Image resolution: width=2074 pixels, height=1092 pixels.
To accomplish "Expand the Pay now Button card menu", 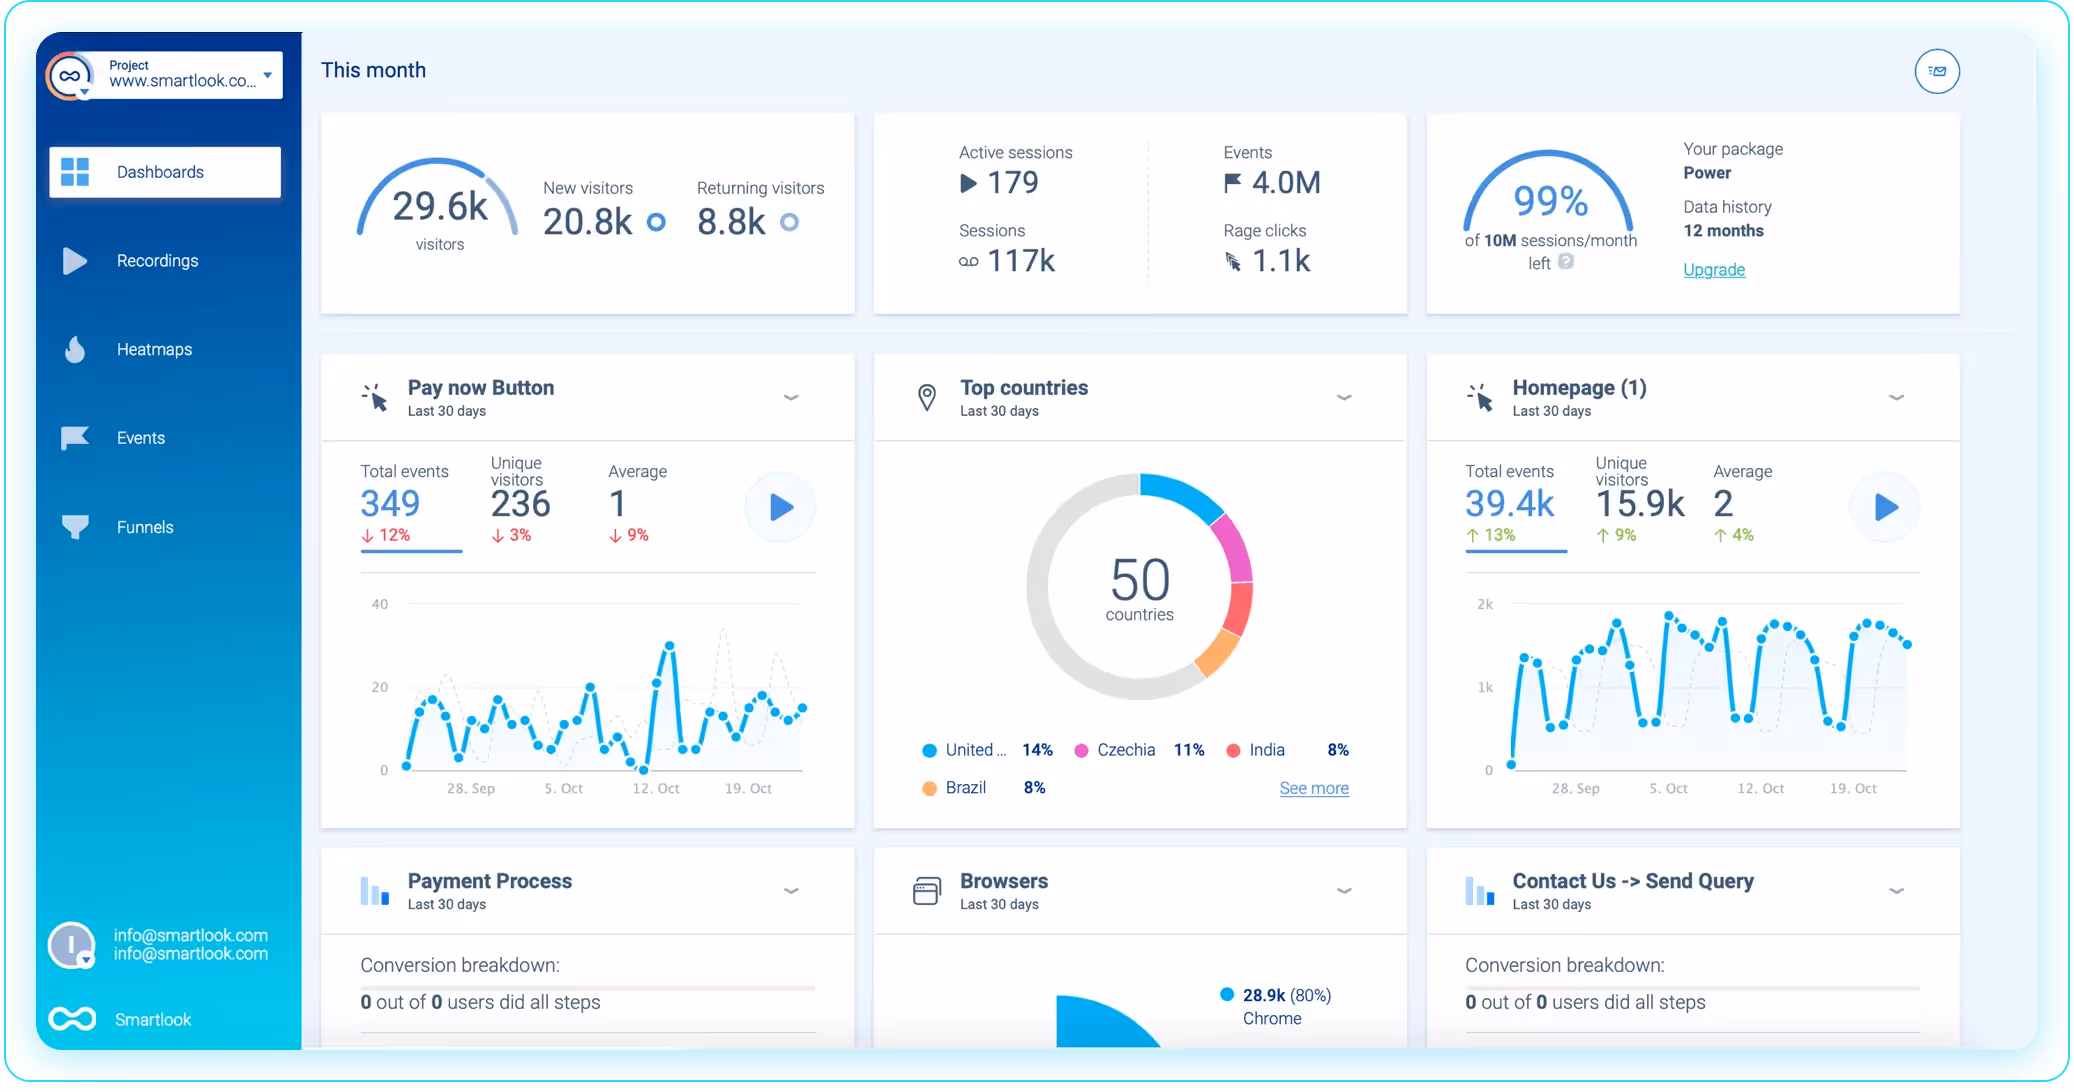I will pos(791,398).
